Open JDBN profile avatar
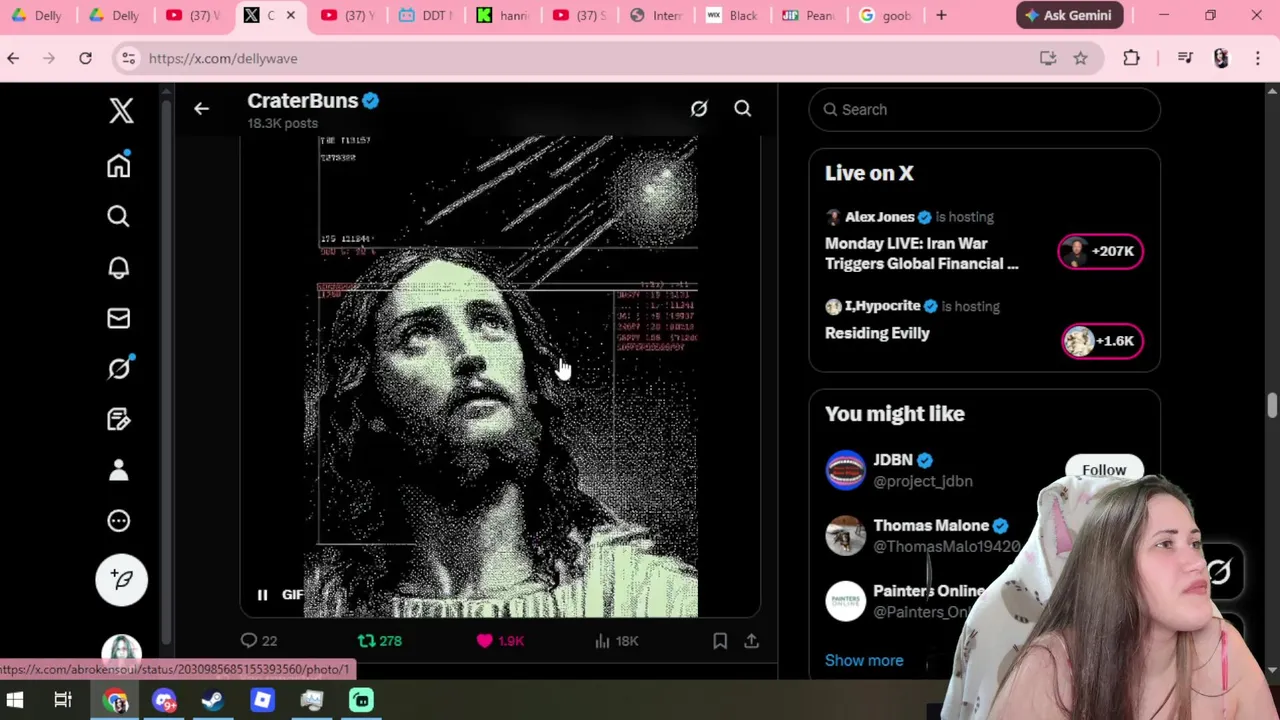1280x720 pixels. (845, 470)
